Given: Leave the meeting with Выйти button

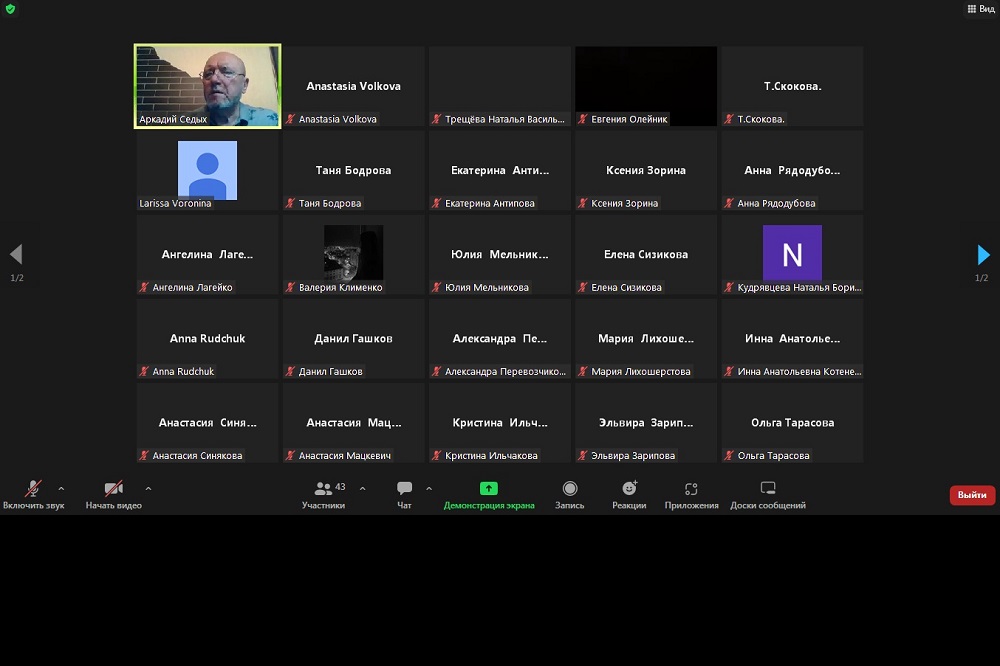Looking at the screenshot, I should click(x=971, y=495).
